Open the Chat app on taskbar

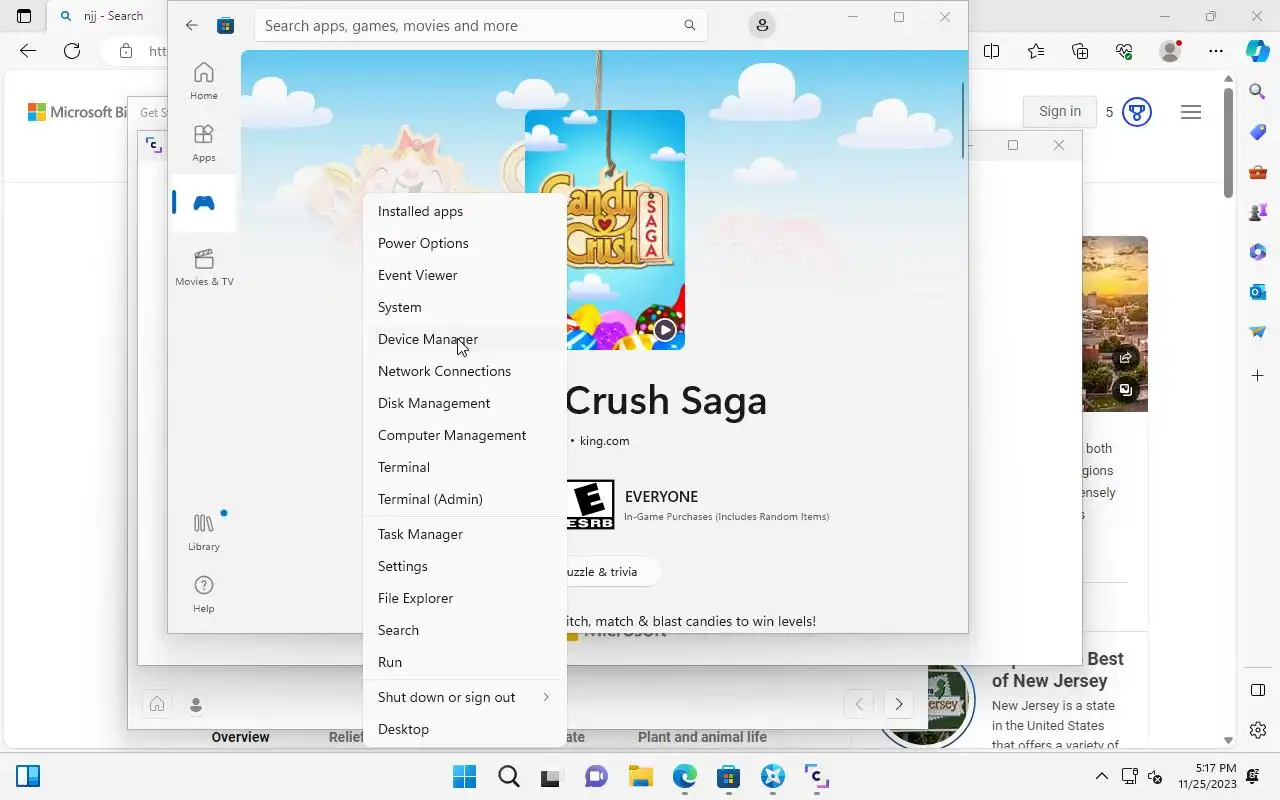(x=596, y=777)
